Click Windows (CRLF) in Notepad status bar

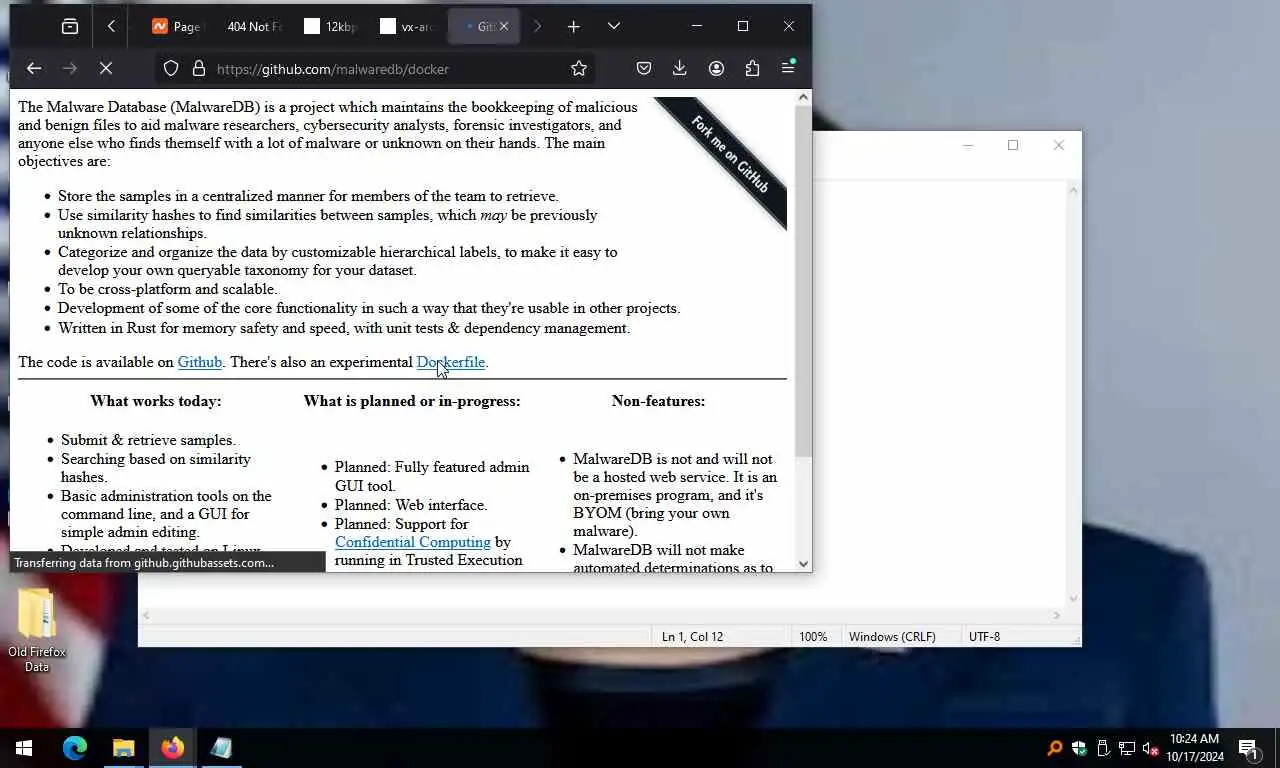892,636
